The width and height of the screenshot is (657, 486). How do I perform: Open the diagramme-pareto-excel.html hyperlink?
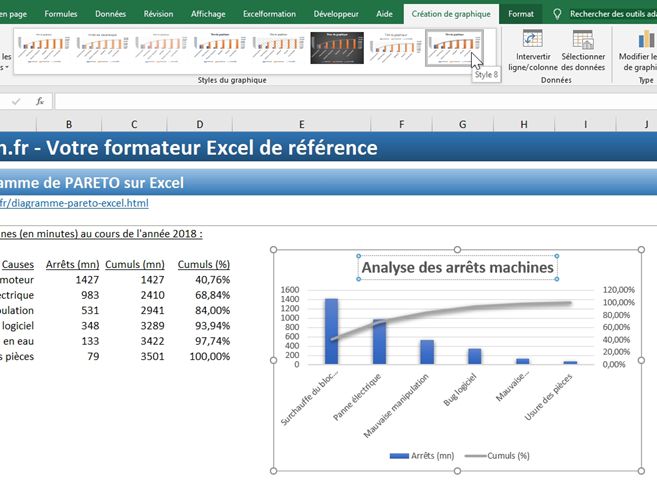(75, 203)
